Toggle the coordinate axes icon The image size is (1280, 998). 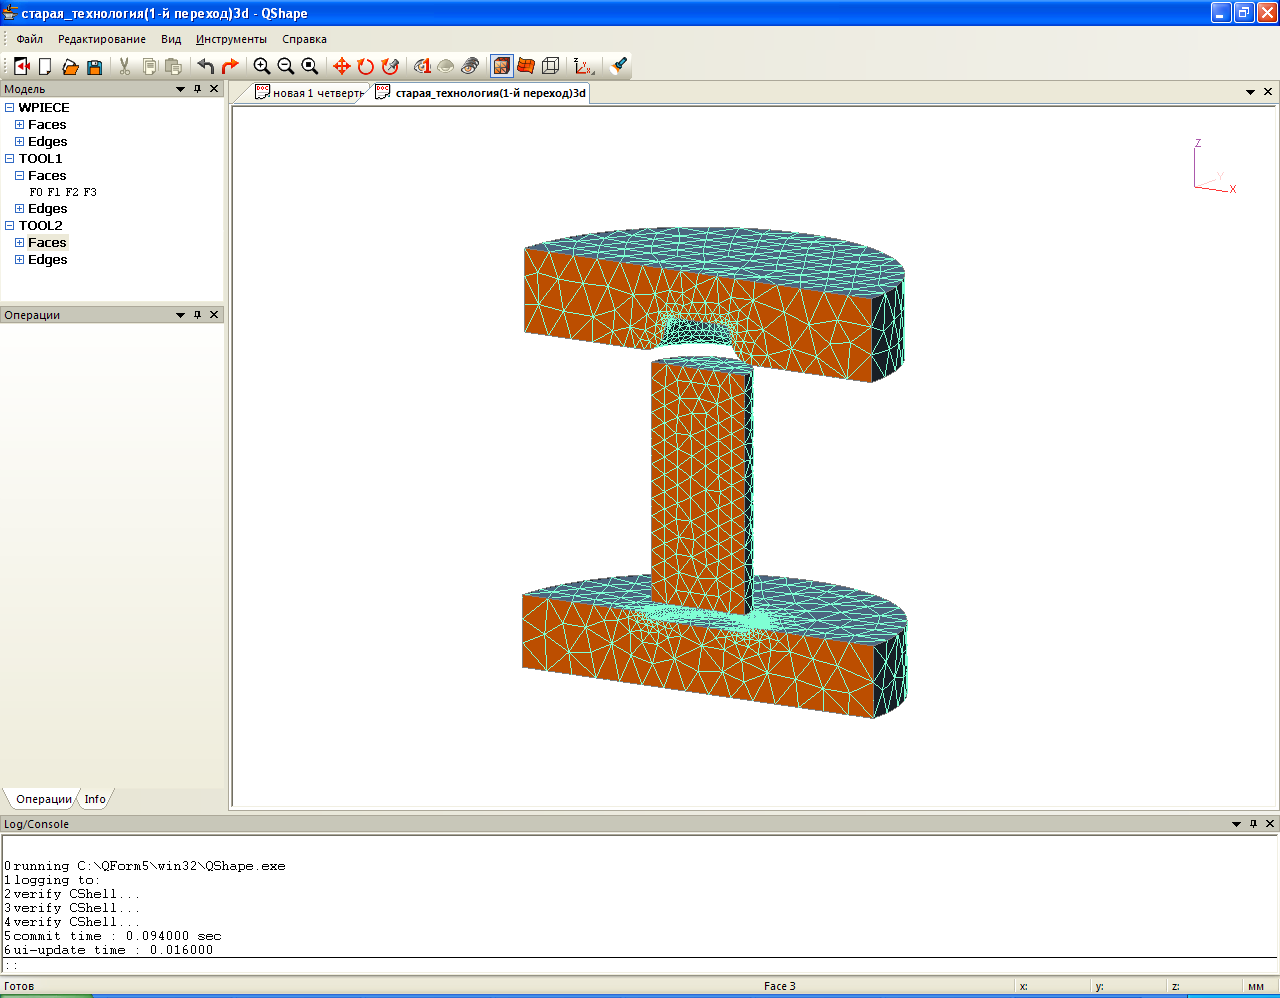click(583, 66)
